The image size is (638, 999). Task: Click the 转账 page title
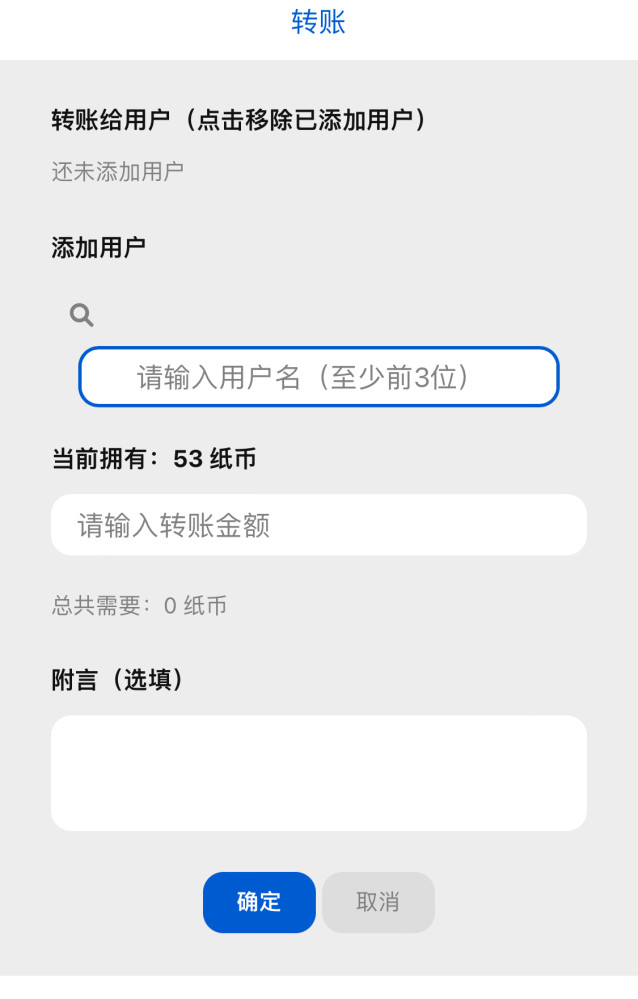point(318,22)
